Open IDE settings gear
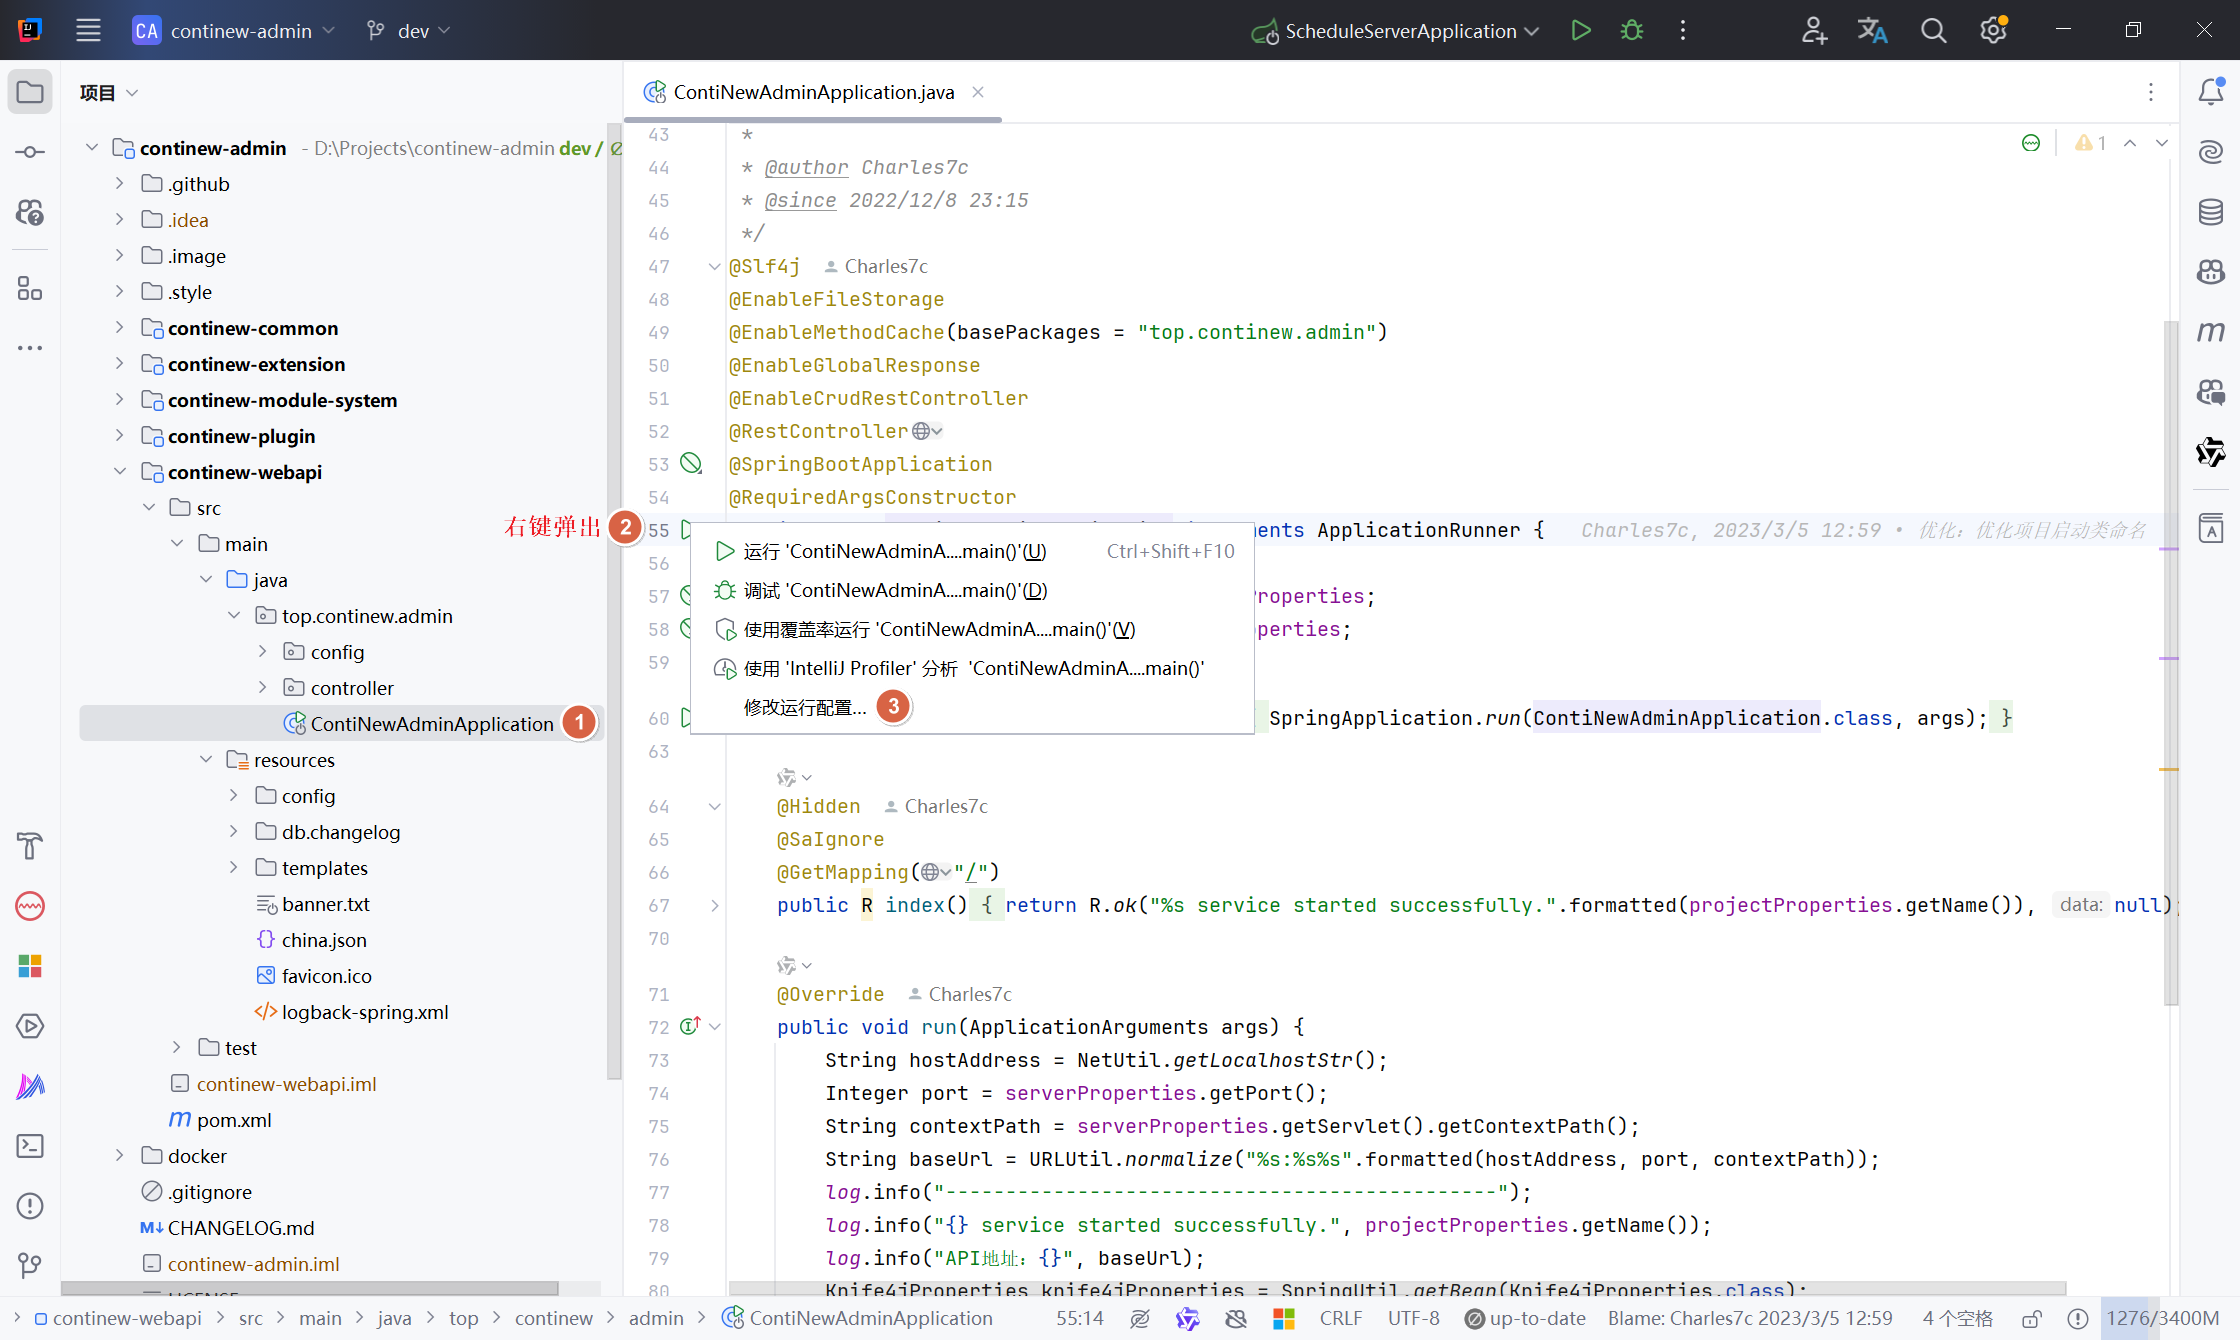 coord(1993,30)
